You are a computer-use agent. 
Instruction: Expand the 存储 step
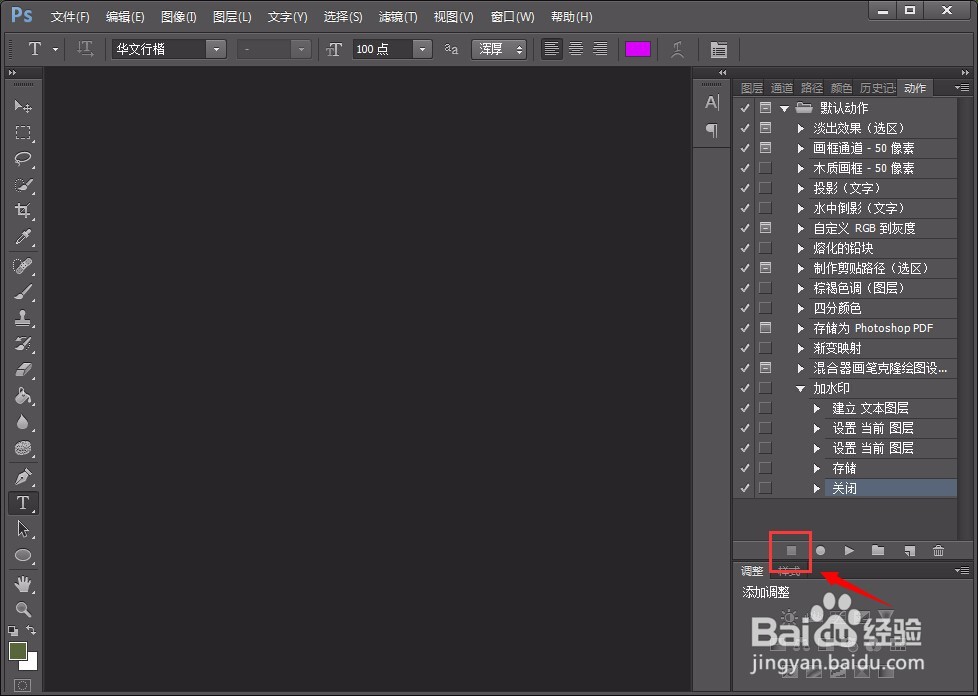point(817,468)
